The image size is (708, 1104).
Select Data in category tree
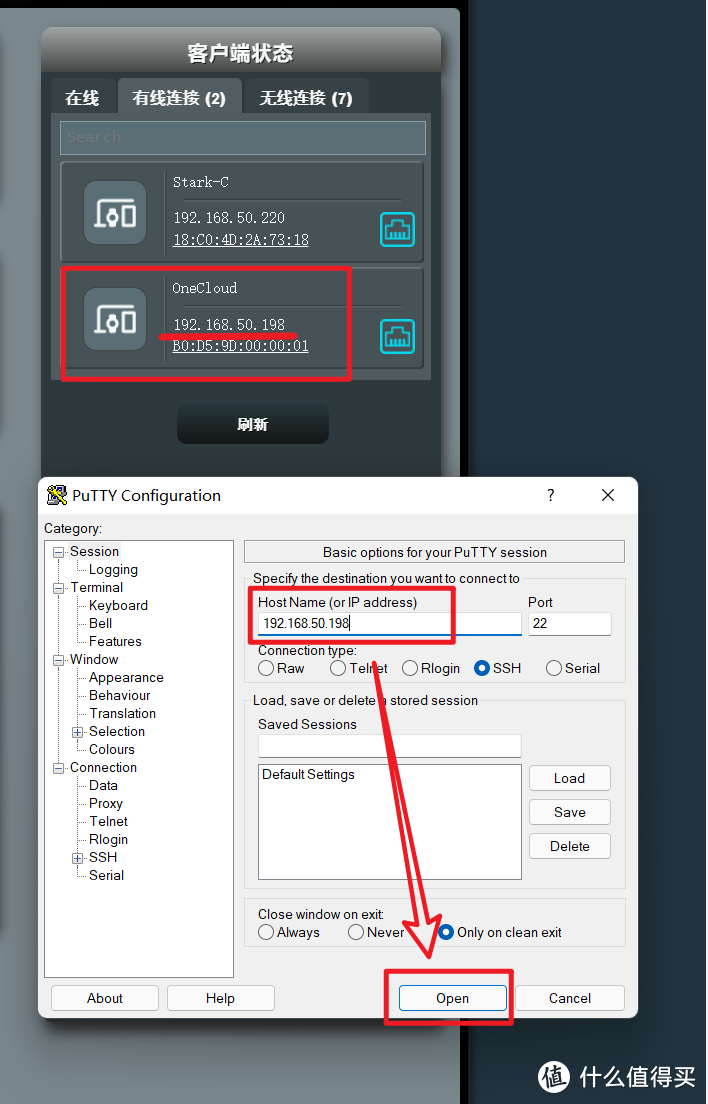103,786
